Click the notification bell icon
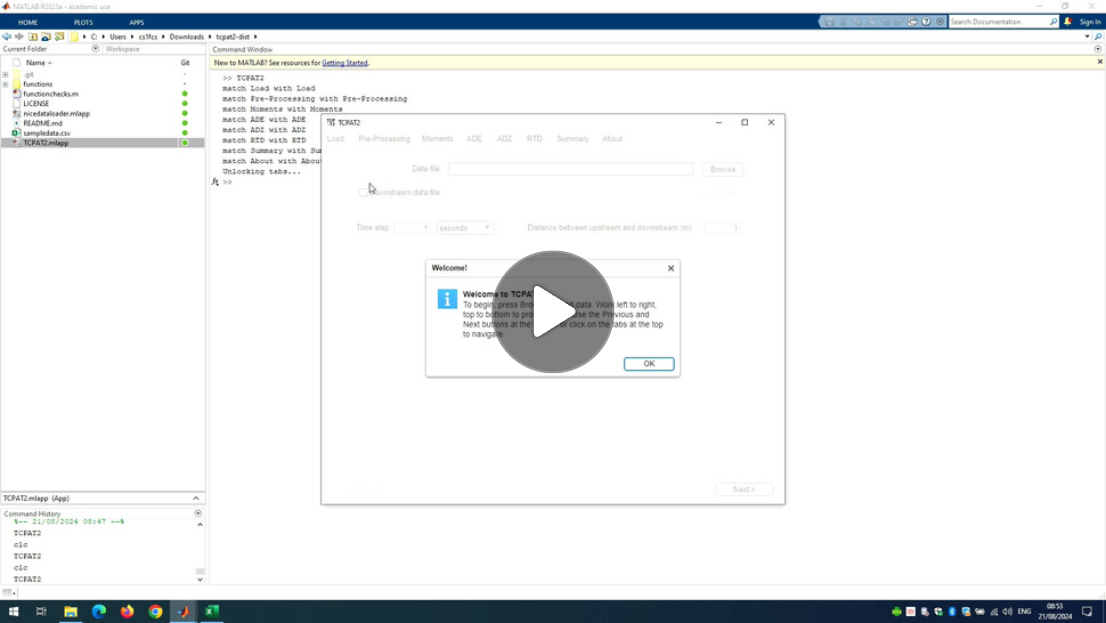Viewport: 1106px width, 623px height. [x=1068, y=22]
